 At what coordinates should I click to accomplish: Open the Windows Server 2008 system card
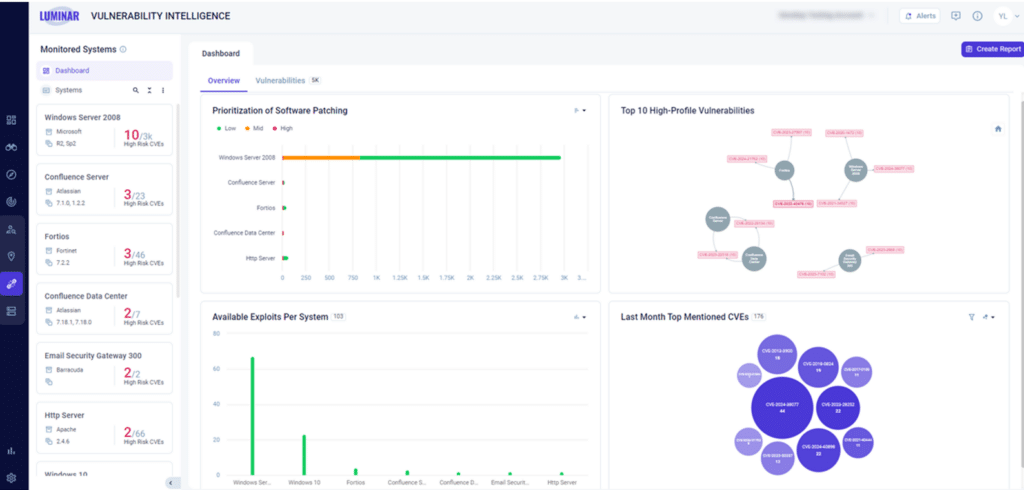point(104,131)
